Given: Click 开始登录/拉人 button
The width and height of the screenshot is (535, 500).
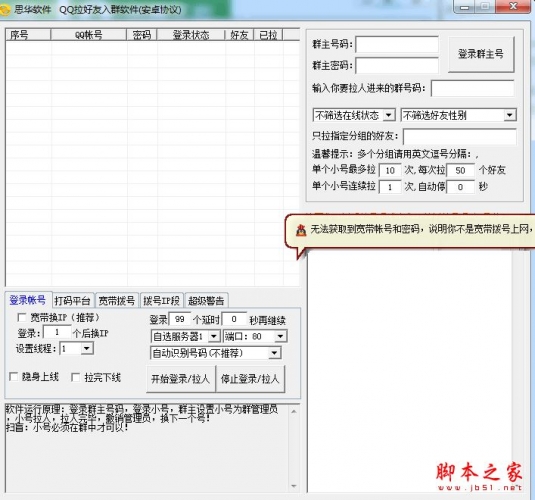Looking at the screenshot, I should (x=181, y=379).
